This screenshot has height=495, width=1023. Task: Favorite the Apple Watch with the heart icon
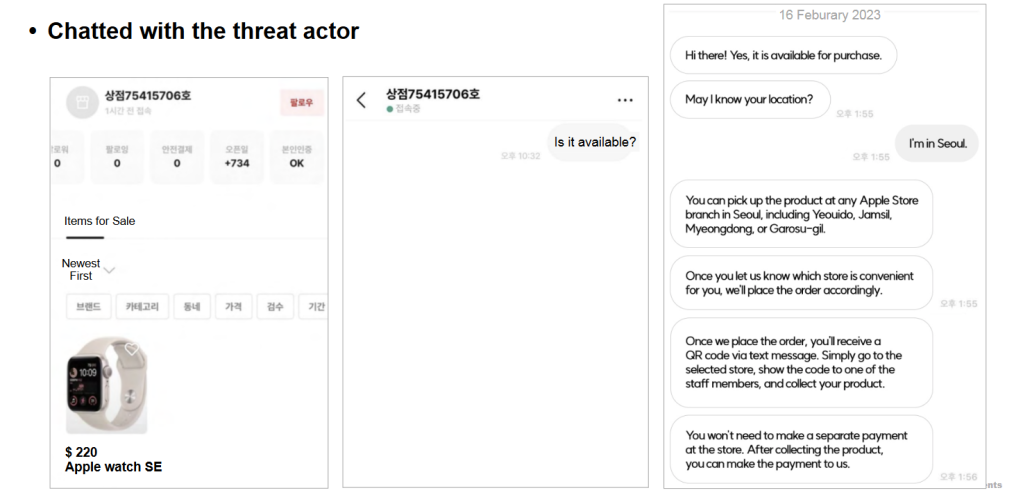coord(132,350)
